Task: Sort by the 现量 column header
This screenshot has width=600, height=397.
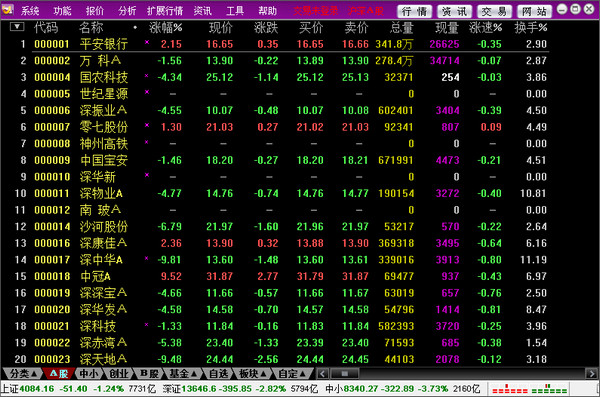Action: click(x=447, y=28)
